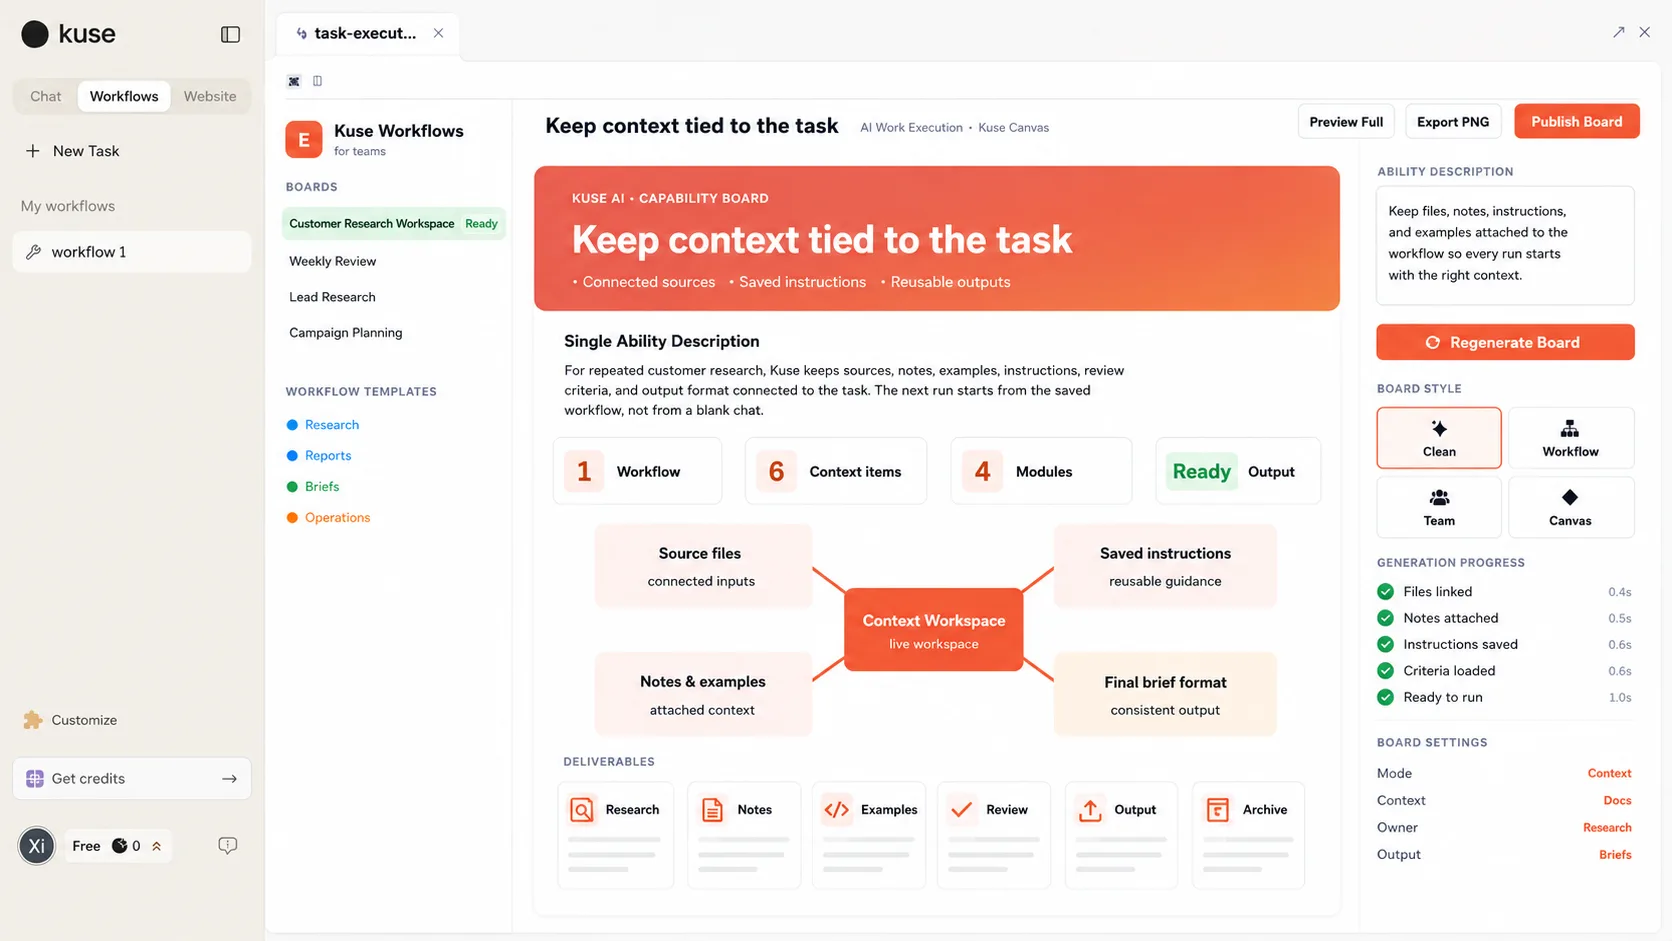Viewport: 1672px width, 941px height.
Task: Click the Notes deliverable document icon
Action: (x=712, y=810)
